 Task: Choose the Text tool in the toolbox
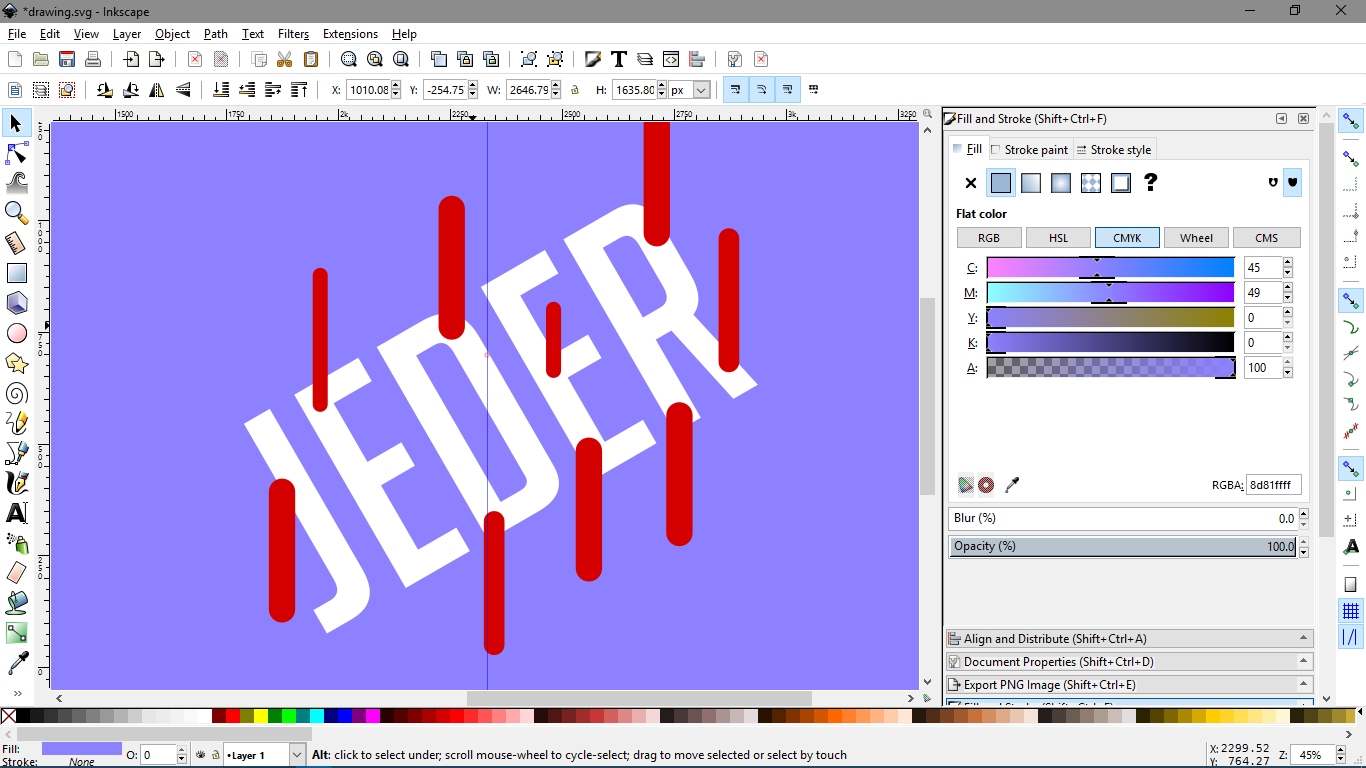coord(16,513)
